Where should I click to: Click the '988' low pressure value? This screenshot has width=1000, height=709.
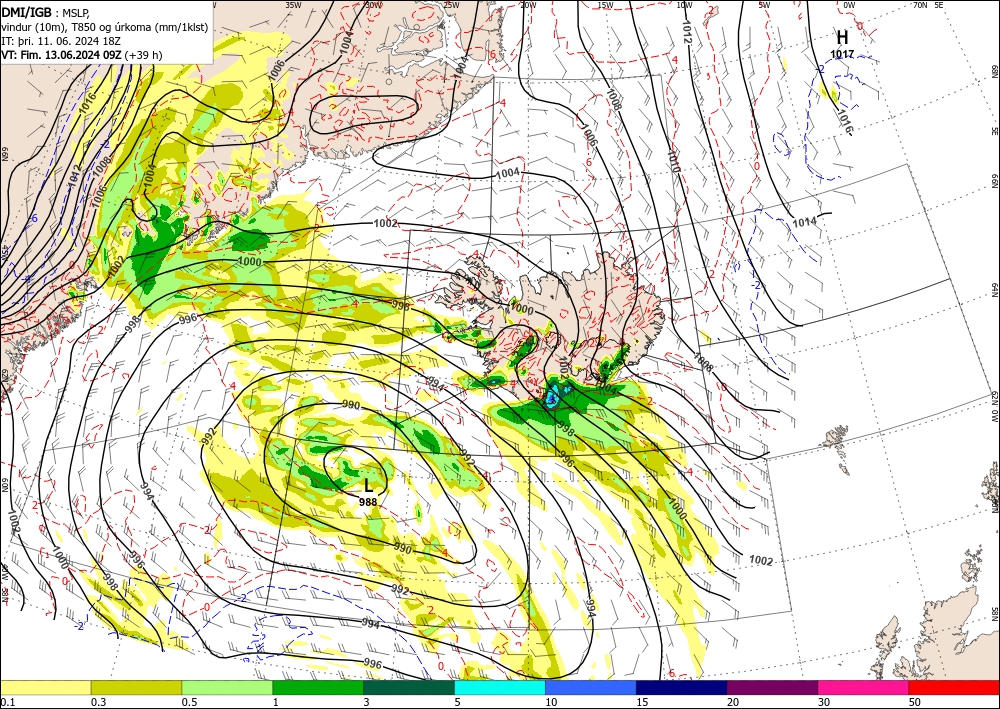coord(368,502)
